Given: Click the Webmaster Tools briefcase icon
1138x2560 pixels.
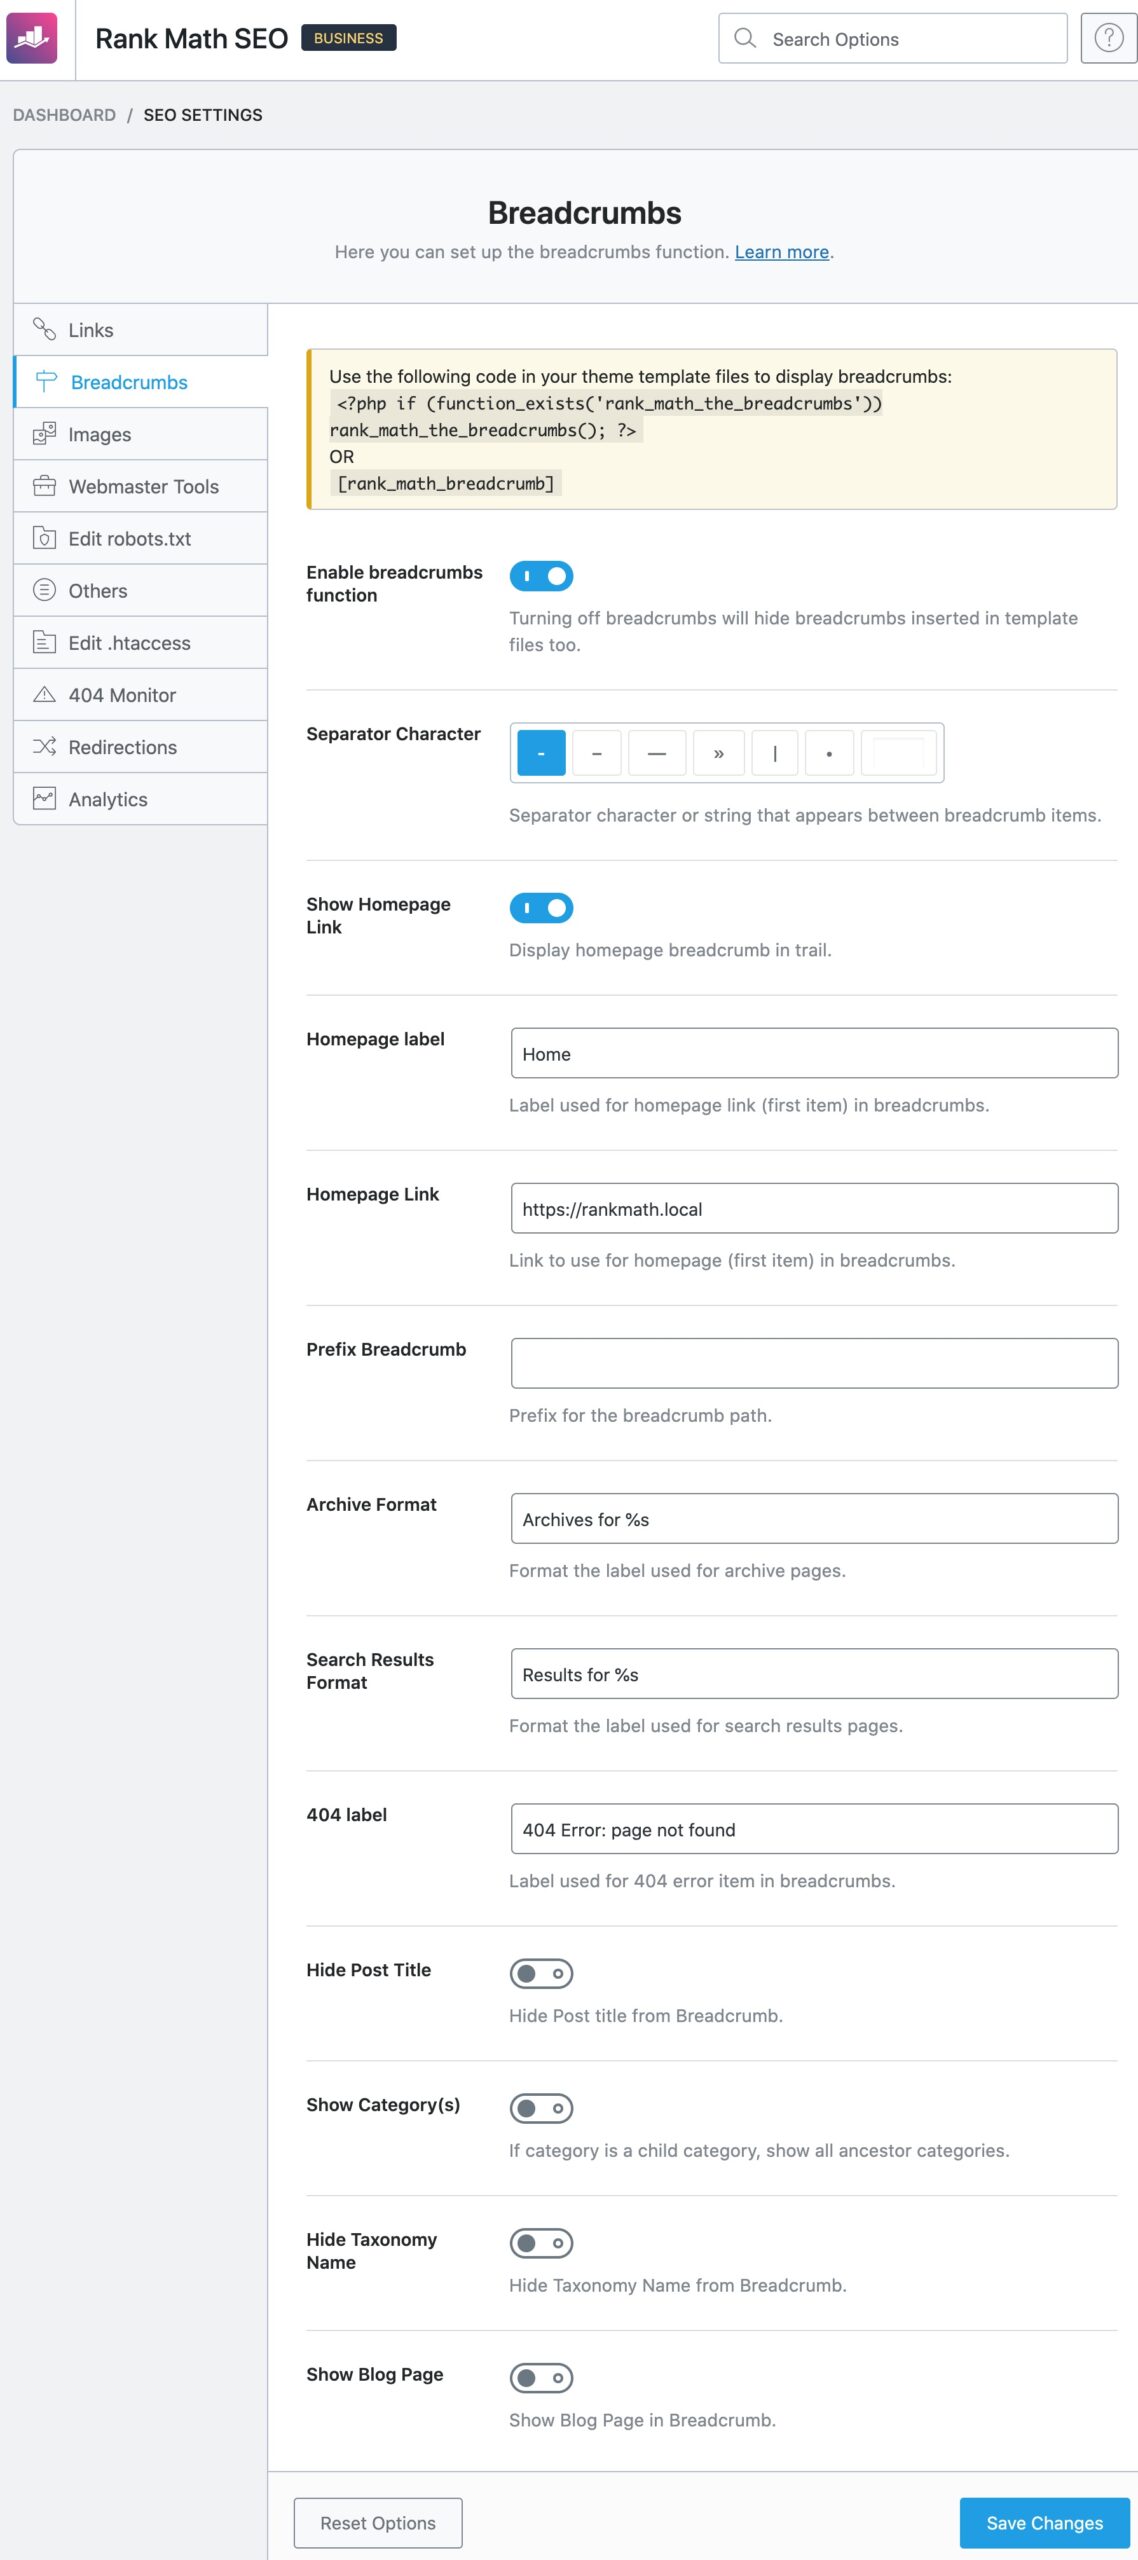Looking at the screenshot, I should (x=44, y=486).
